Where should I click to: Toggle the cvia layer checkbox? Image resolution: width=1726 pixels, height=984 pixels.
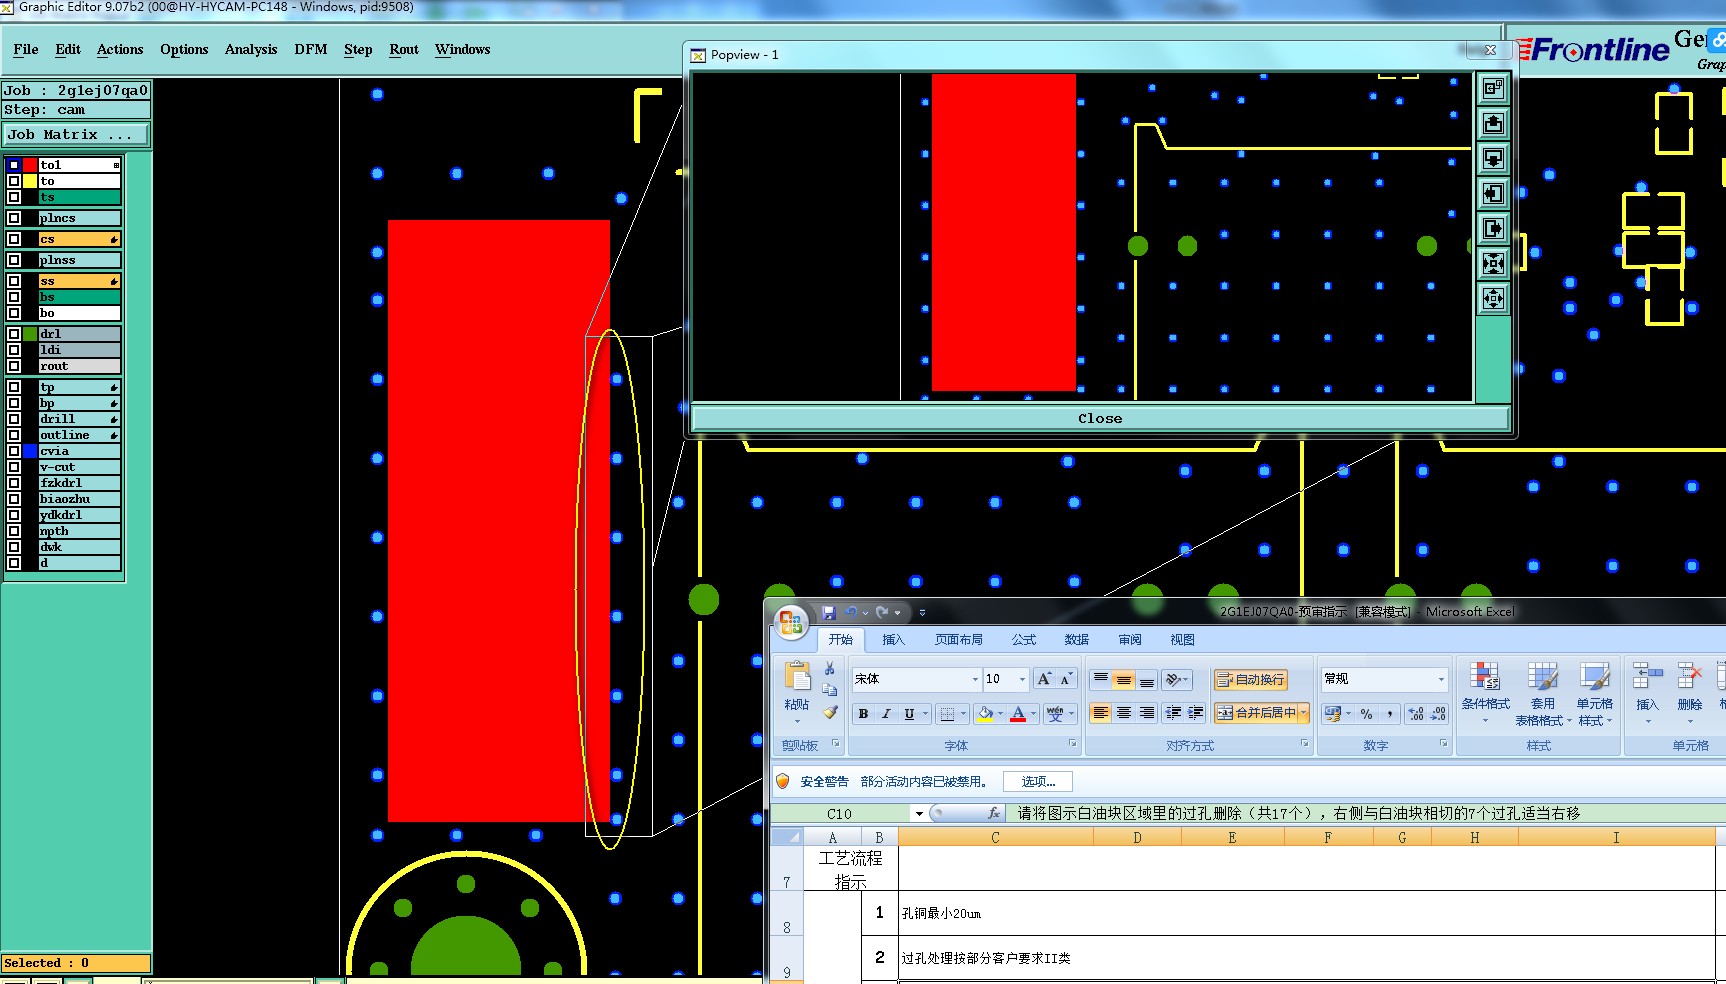pos(14,451)
